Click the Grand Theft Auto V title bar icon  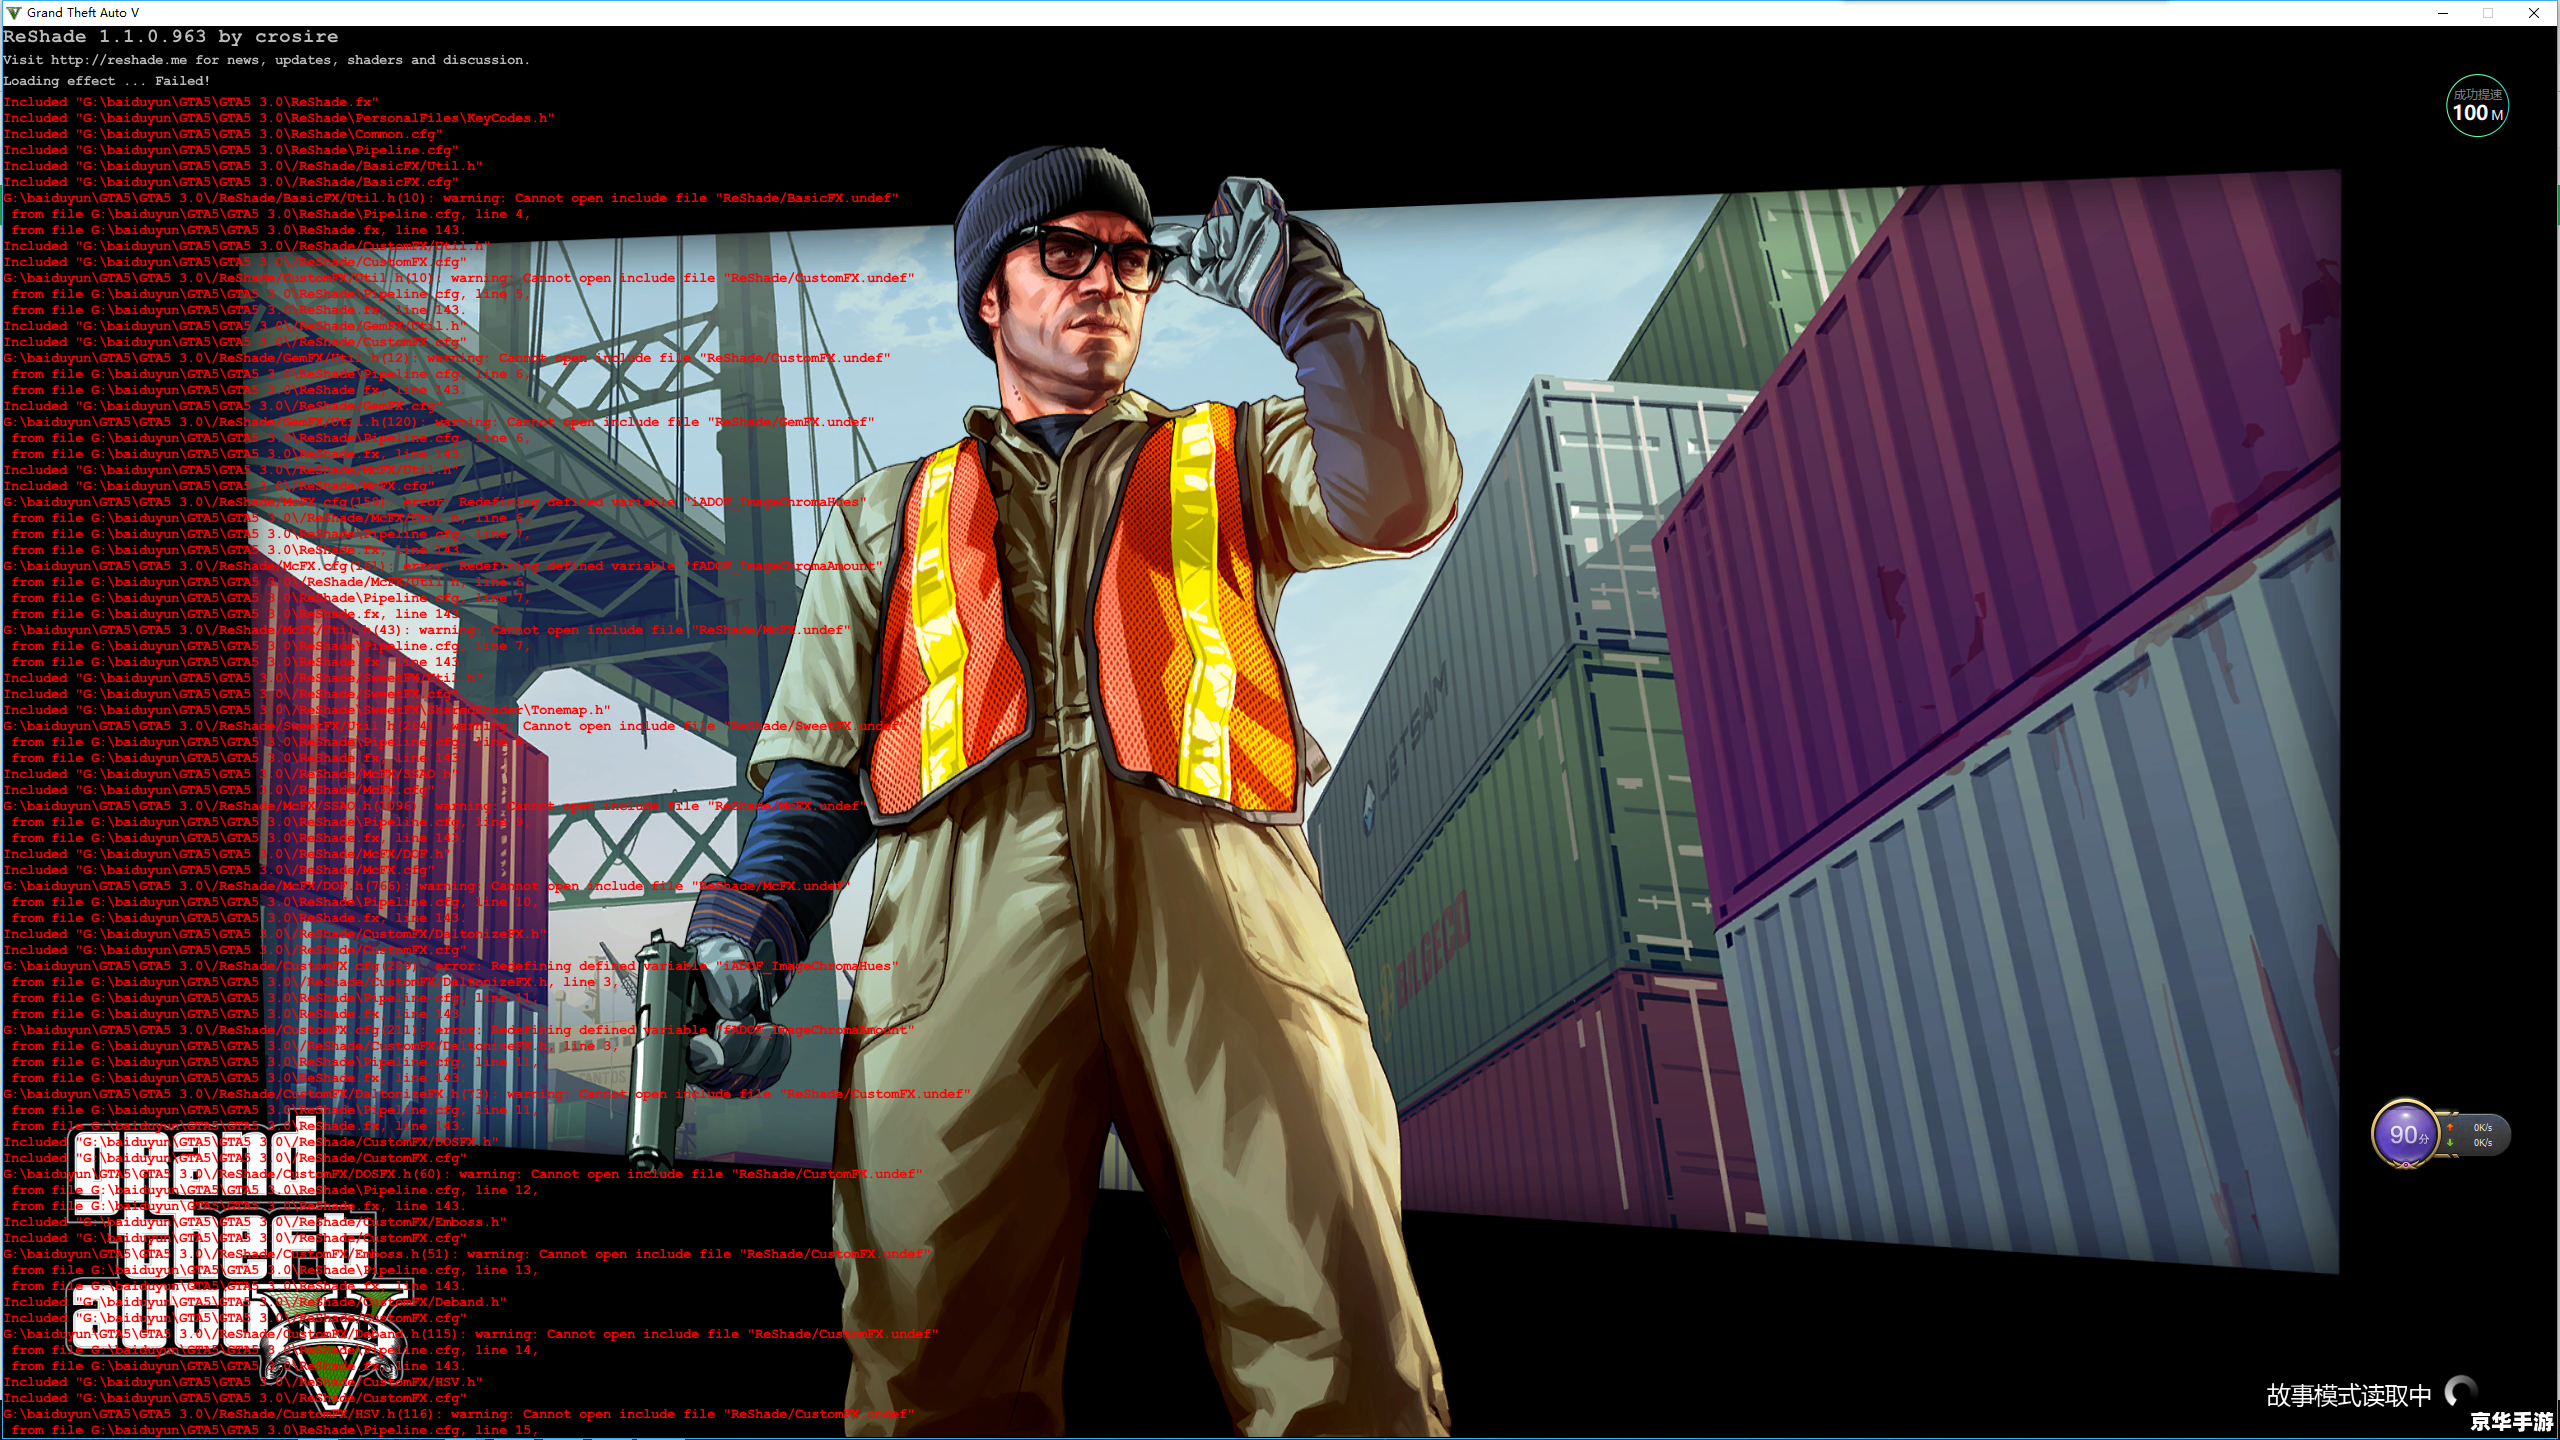click(x=13, y=13)
